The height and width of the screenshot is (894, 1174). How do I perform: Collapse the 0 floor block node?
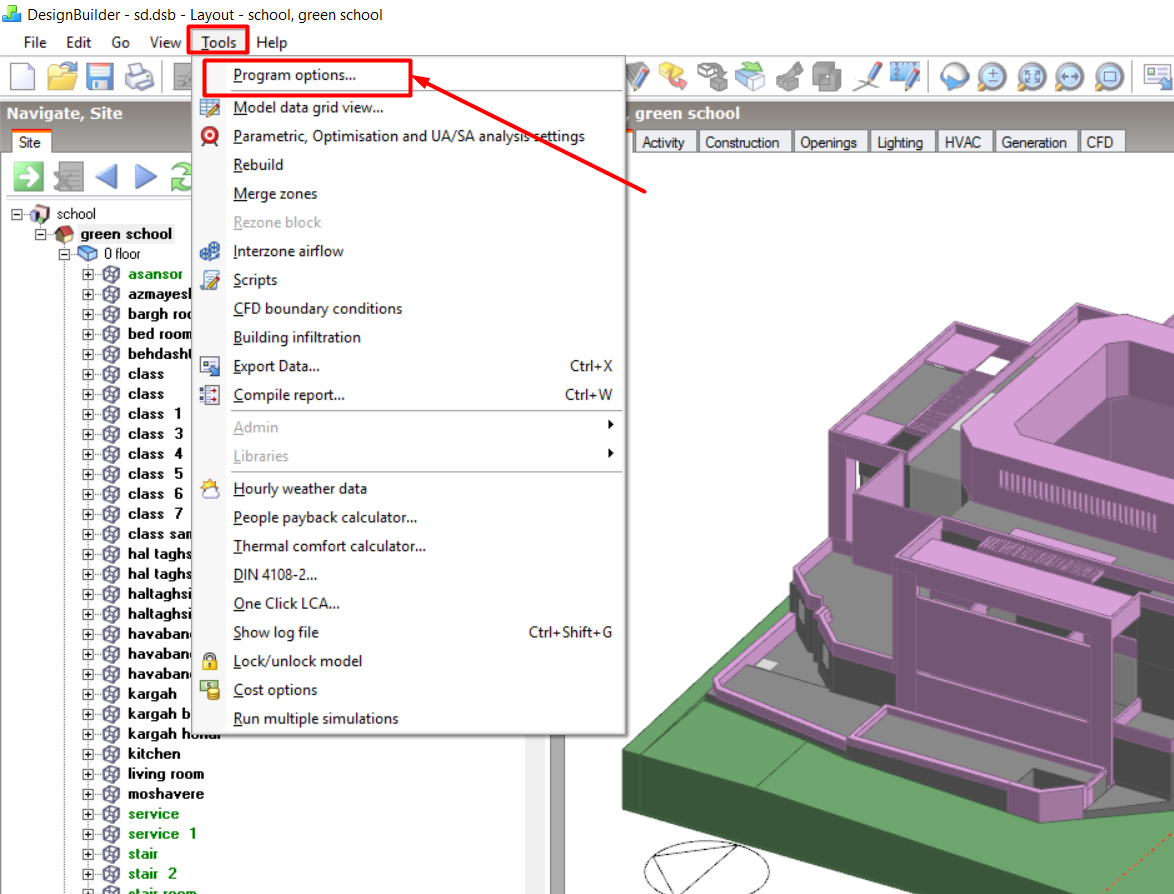pos(64,255)
